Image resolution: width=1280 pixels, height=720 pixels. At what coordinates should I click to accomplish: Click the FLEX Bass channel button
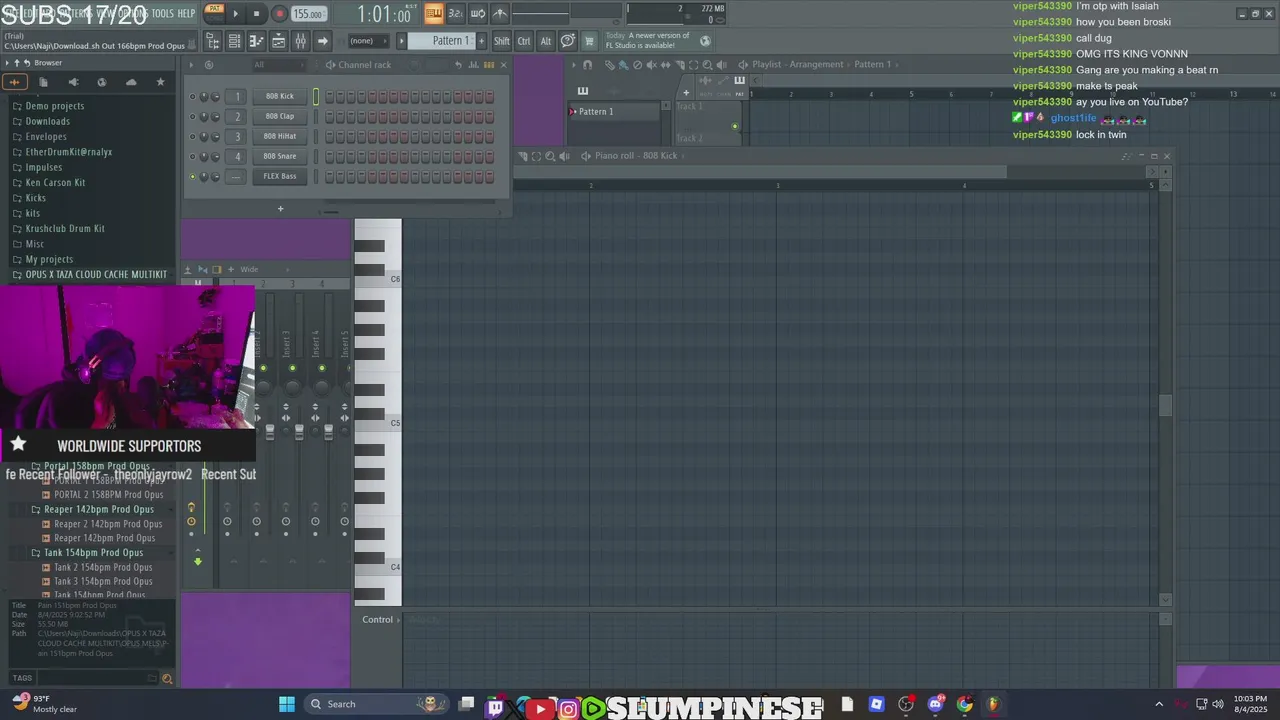[279, 176]
